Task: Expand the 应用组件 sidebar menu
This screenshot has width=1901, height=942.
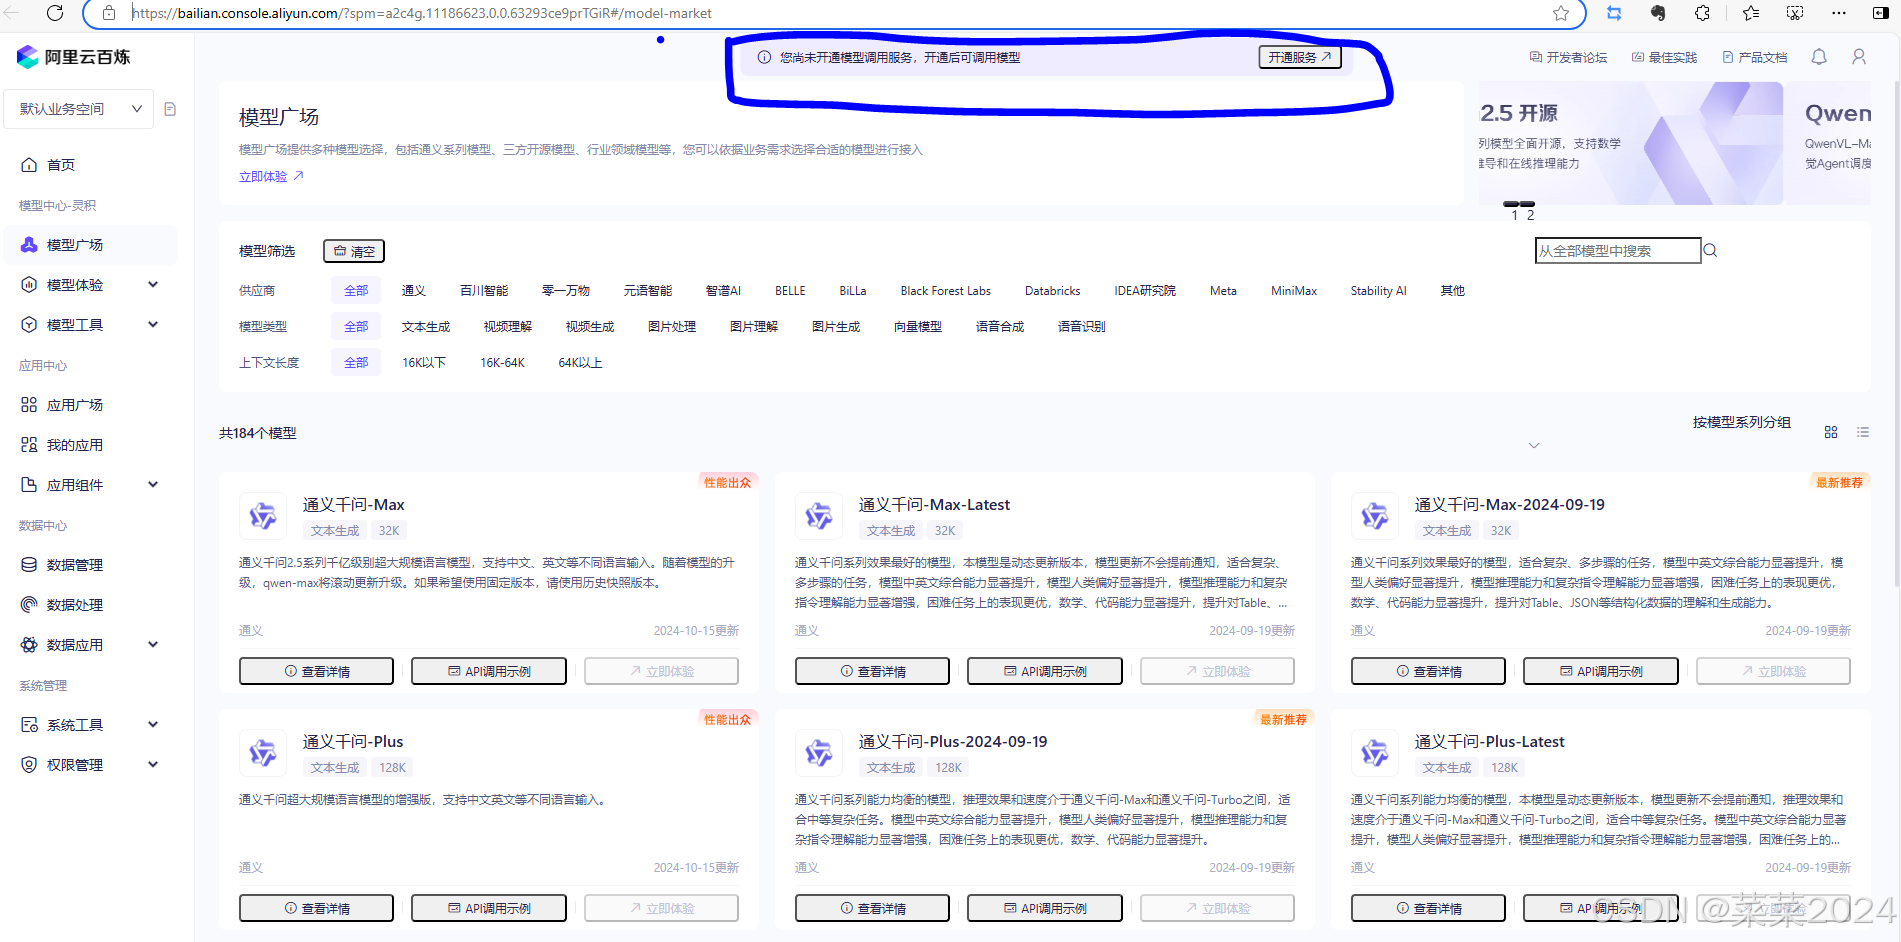Action: pyautogui.click(x=90, y=485)
